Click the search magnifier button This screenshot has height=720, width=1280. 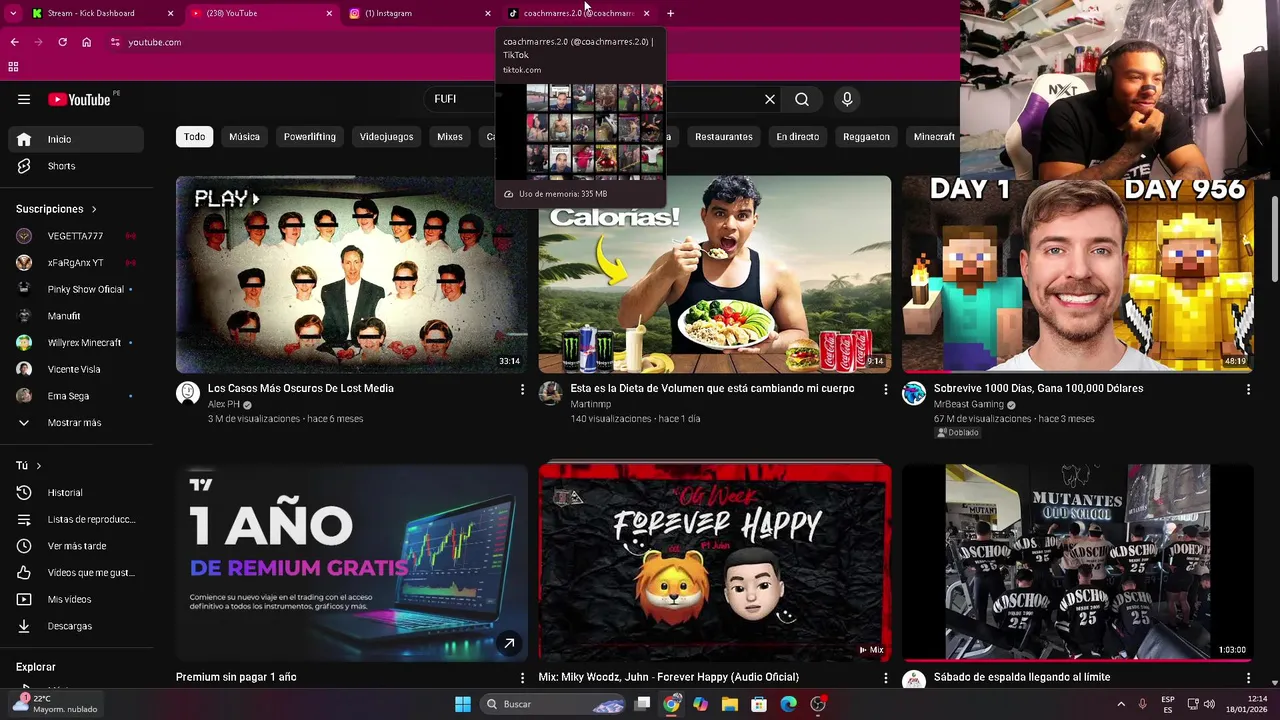point(802,99)
